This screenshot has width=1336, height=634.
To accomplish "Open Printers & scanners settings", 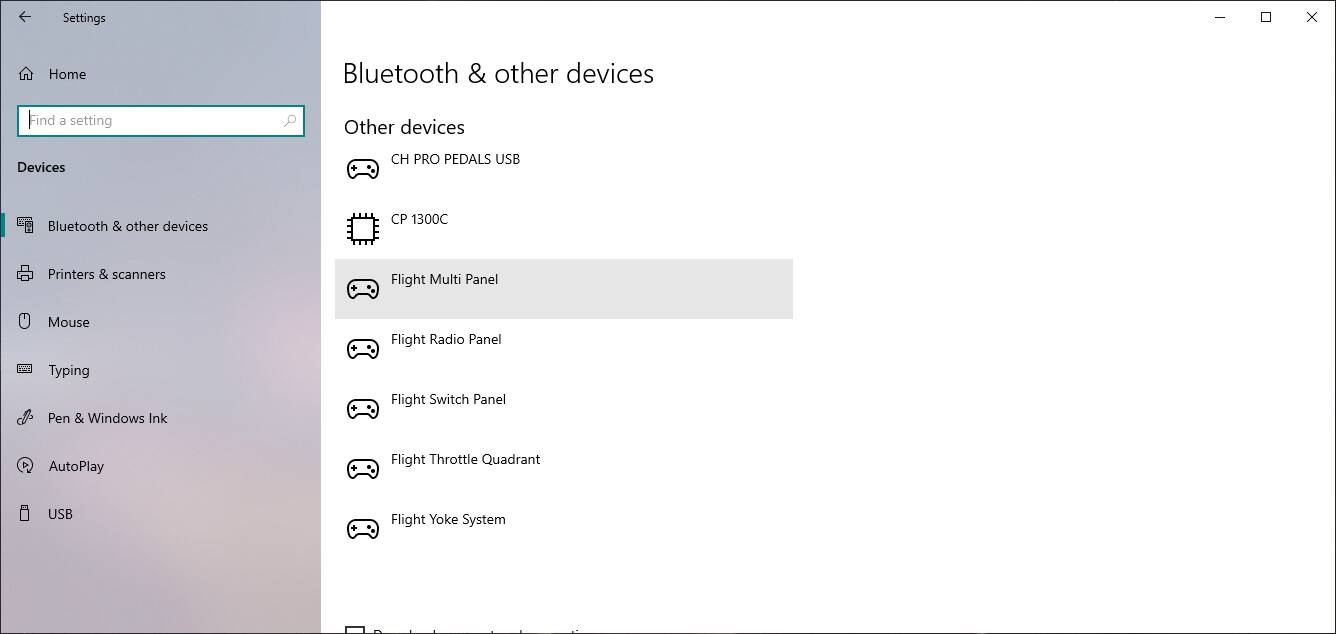I will click(x=106, y=274).
